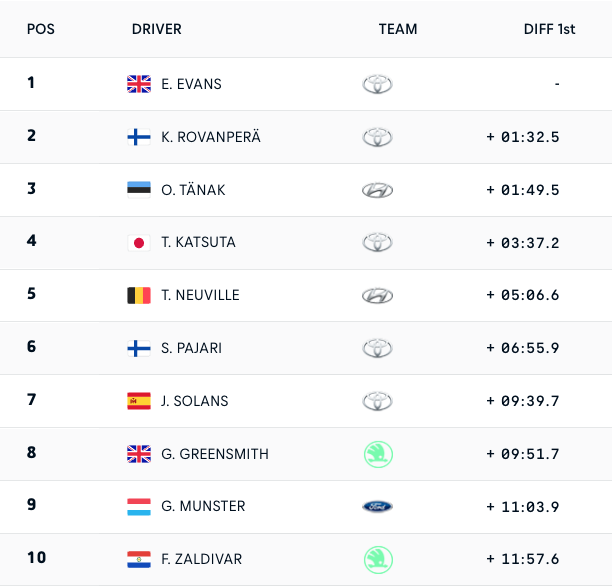Click the Hyundai logo in Tänak's row

point(377,190)
